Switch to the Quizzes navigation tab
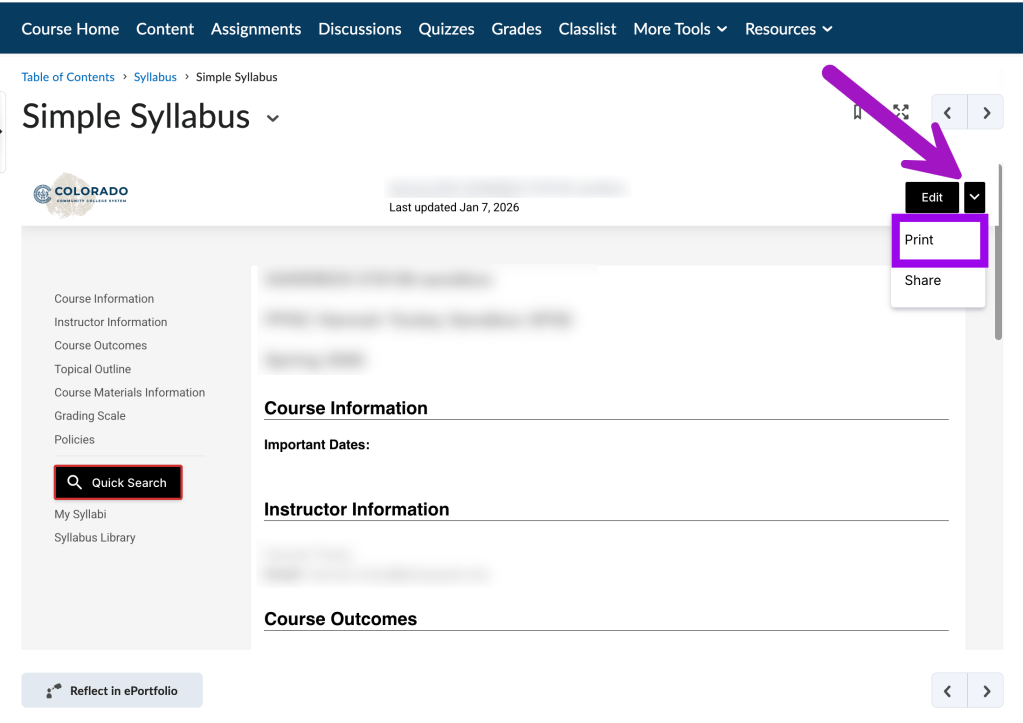 click(x=446, y=28)
